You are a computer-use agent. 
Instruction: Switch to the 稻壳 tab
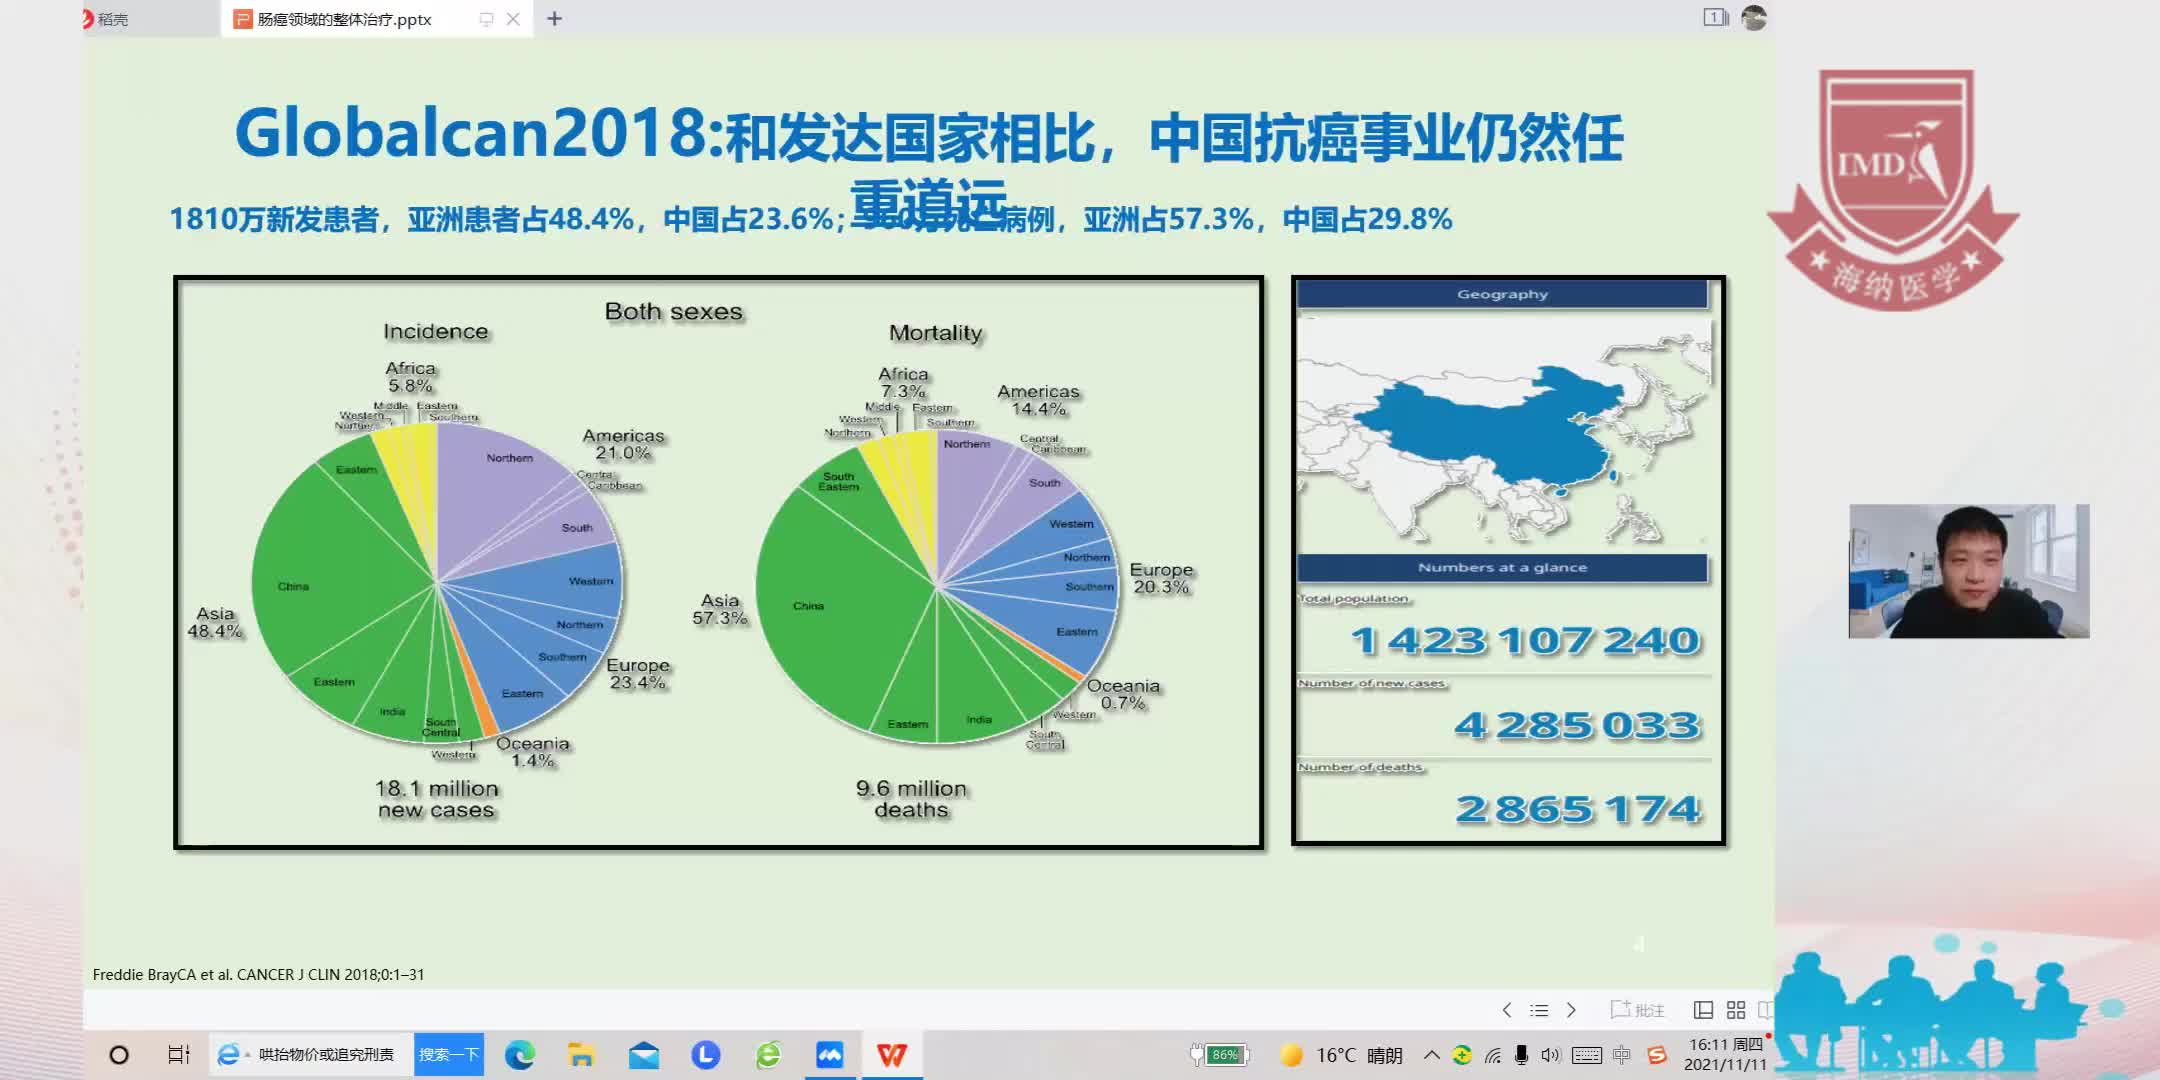[112, 19]
